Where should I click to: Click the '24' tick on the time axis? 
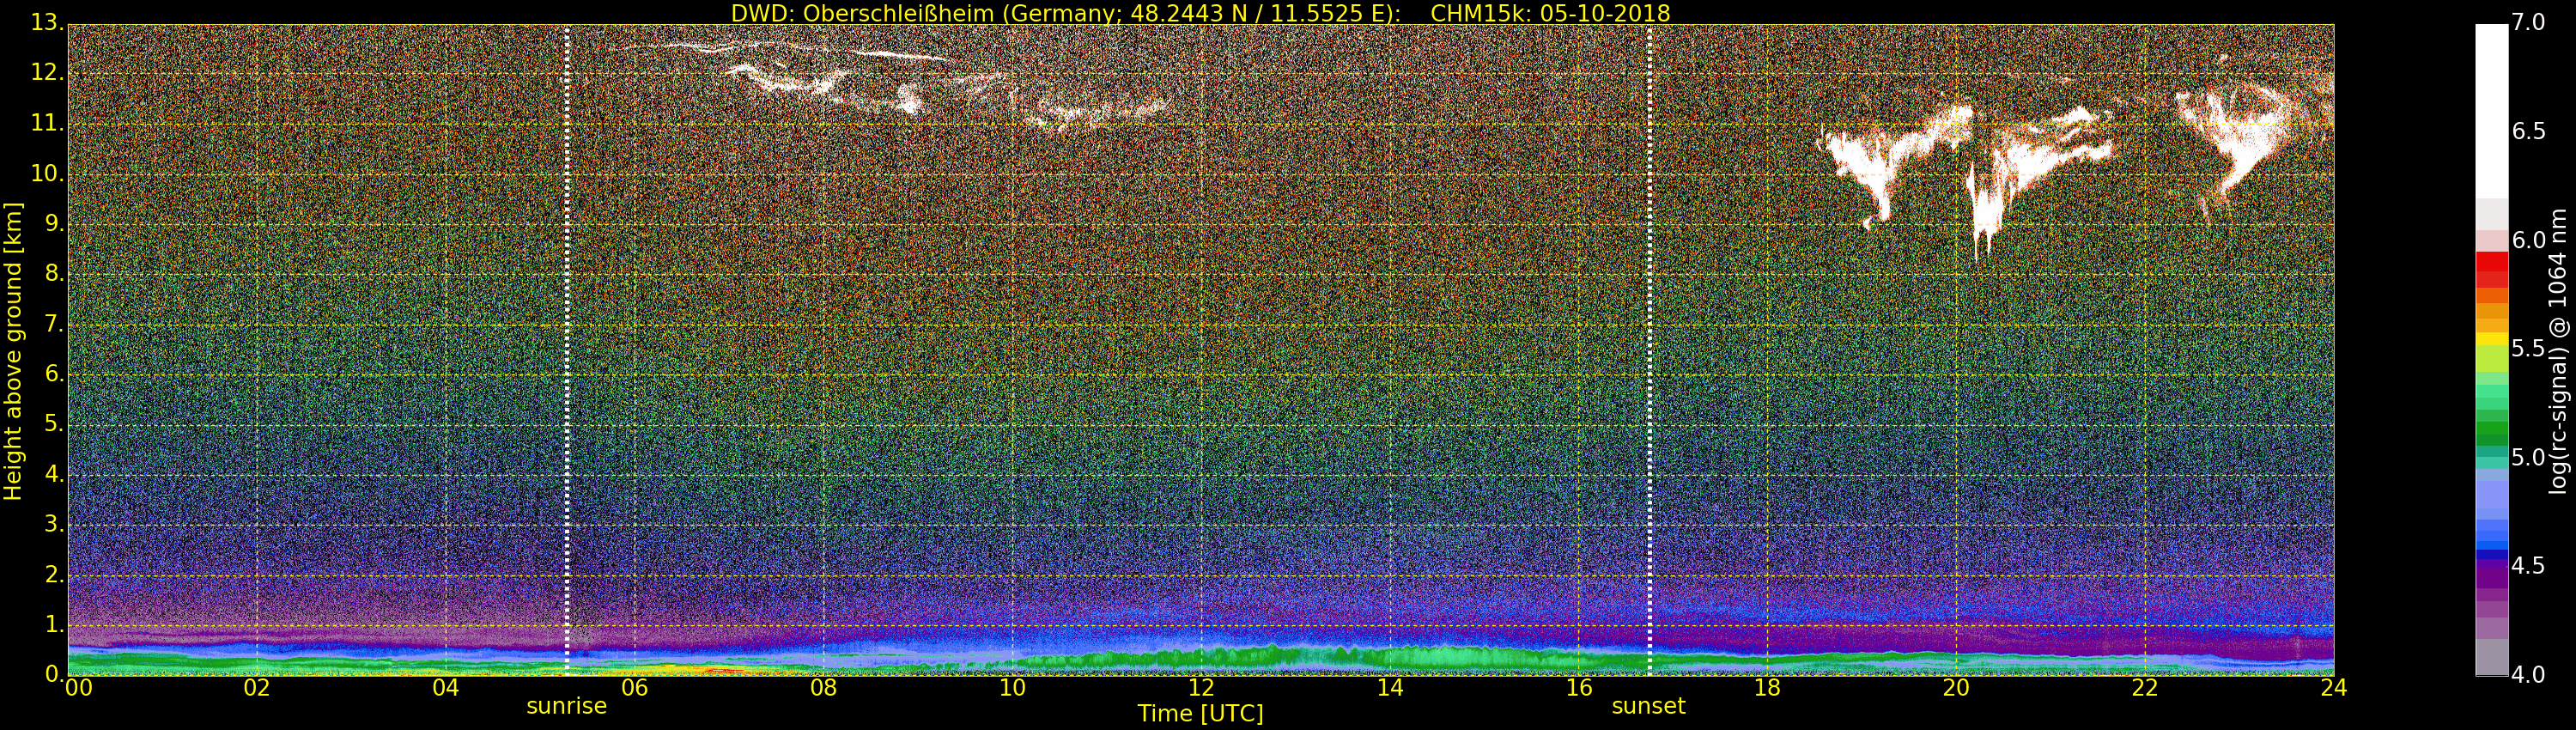2333,688
